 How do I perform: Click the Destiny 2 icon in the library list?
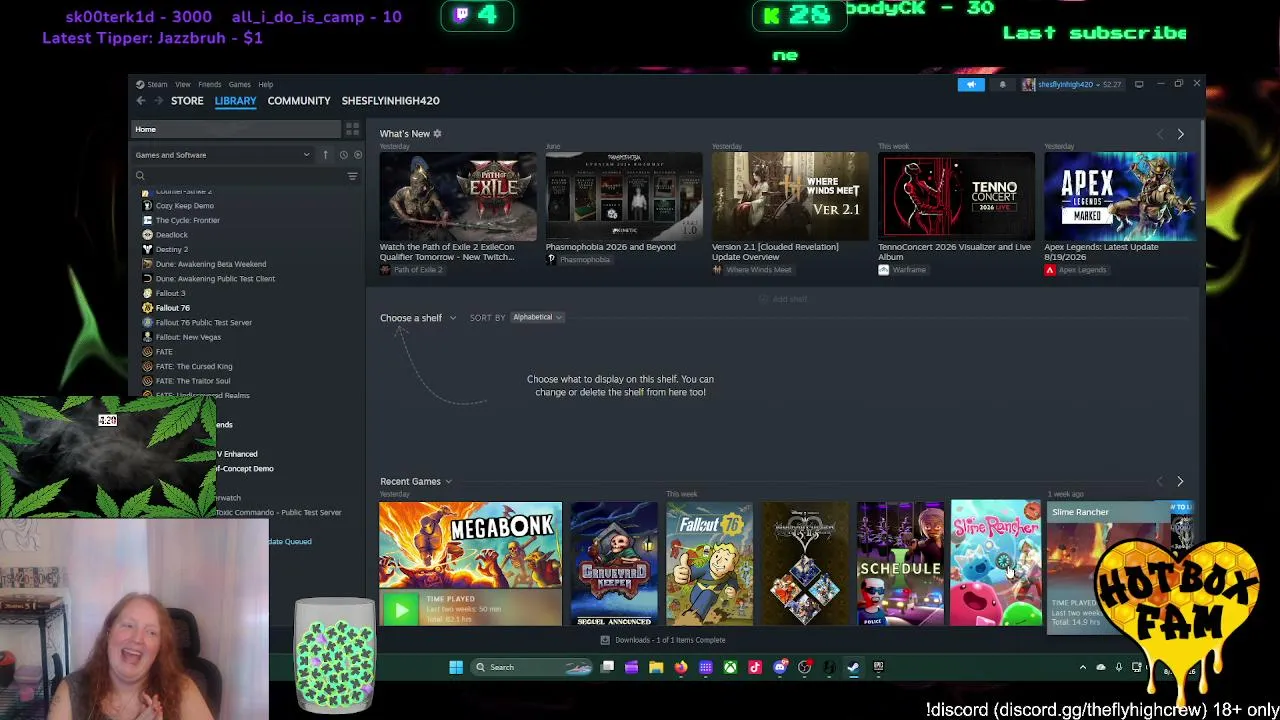click(x=147, y=249)
